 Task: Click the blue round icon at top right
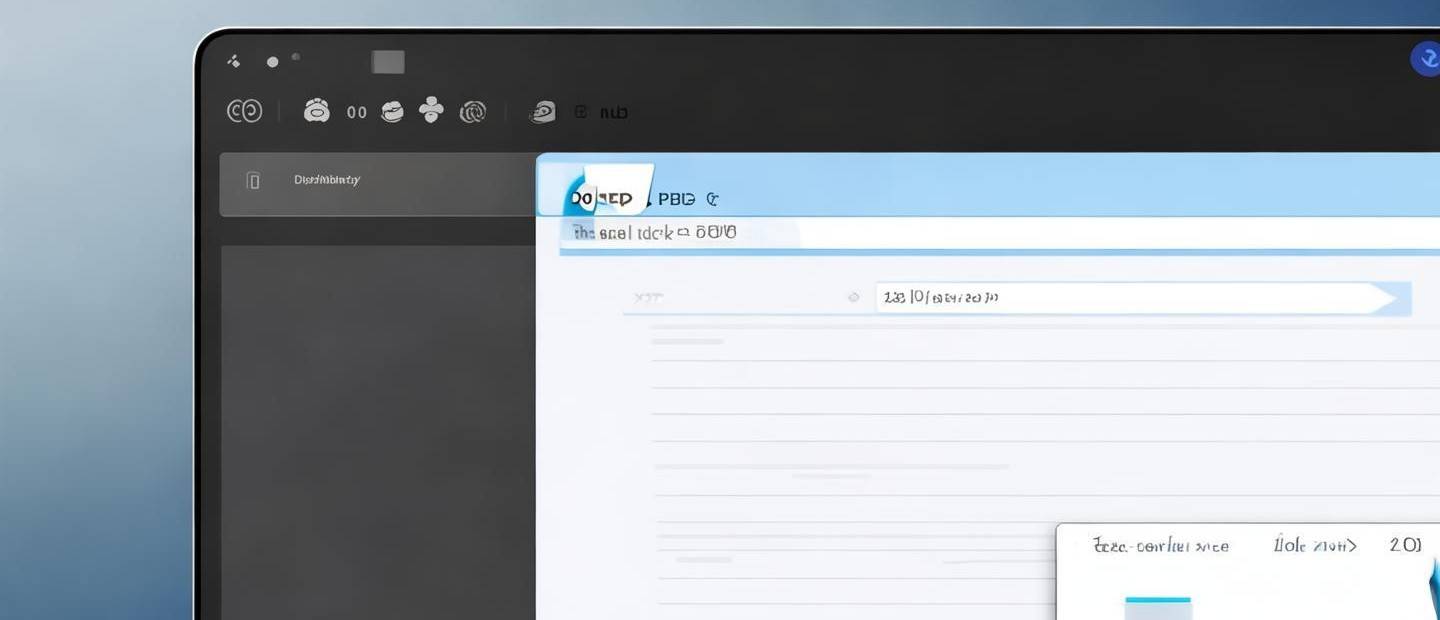click(1426, 59)
